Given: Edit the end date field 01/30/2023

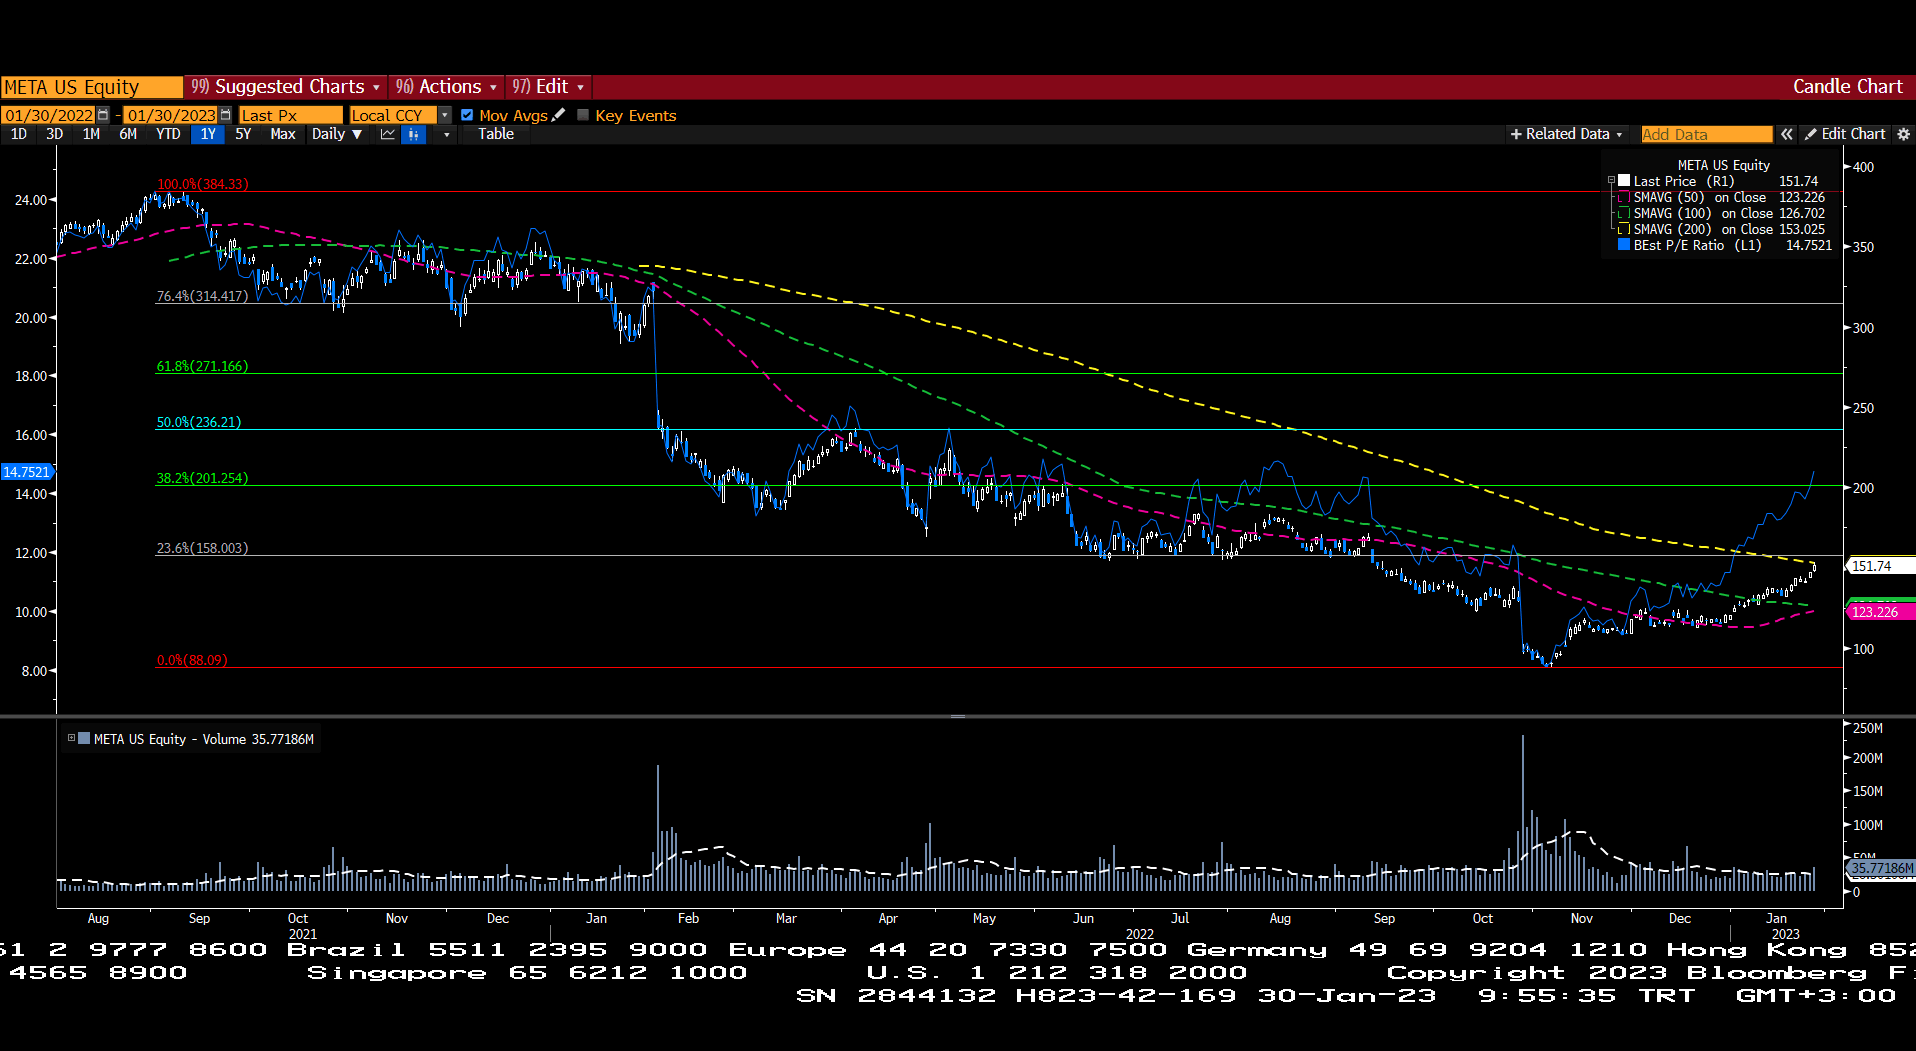Looking at the screenshot, I should pos(171,115).
